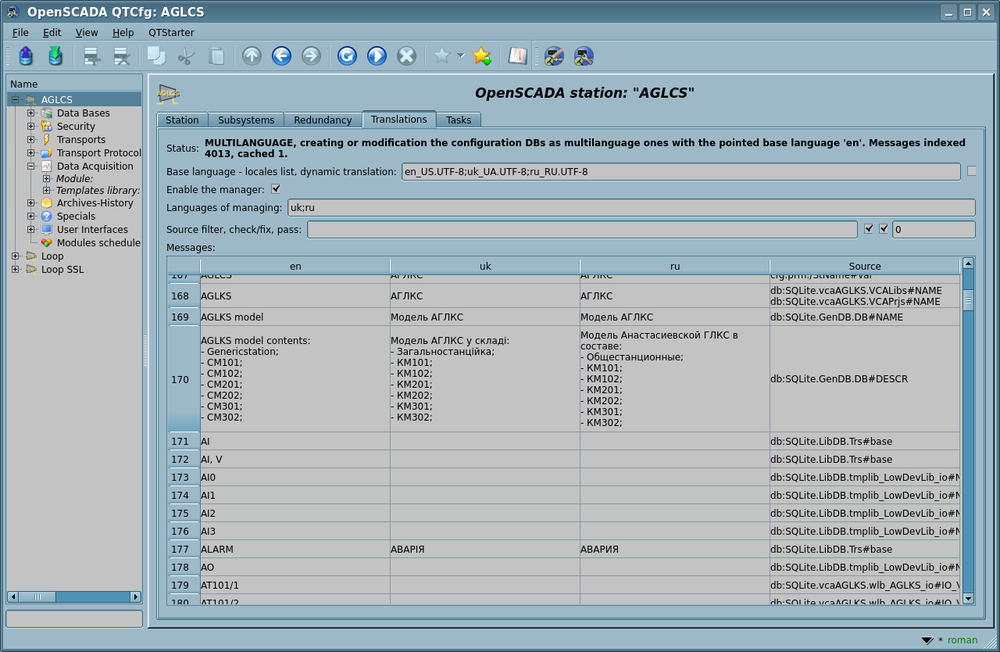
Task: Toggle first checkbox beside the source filter
Action: point(868,229)
